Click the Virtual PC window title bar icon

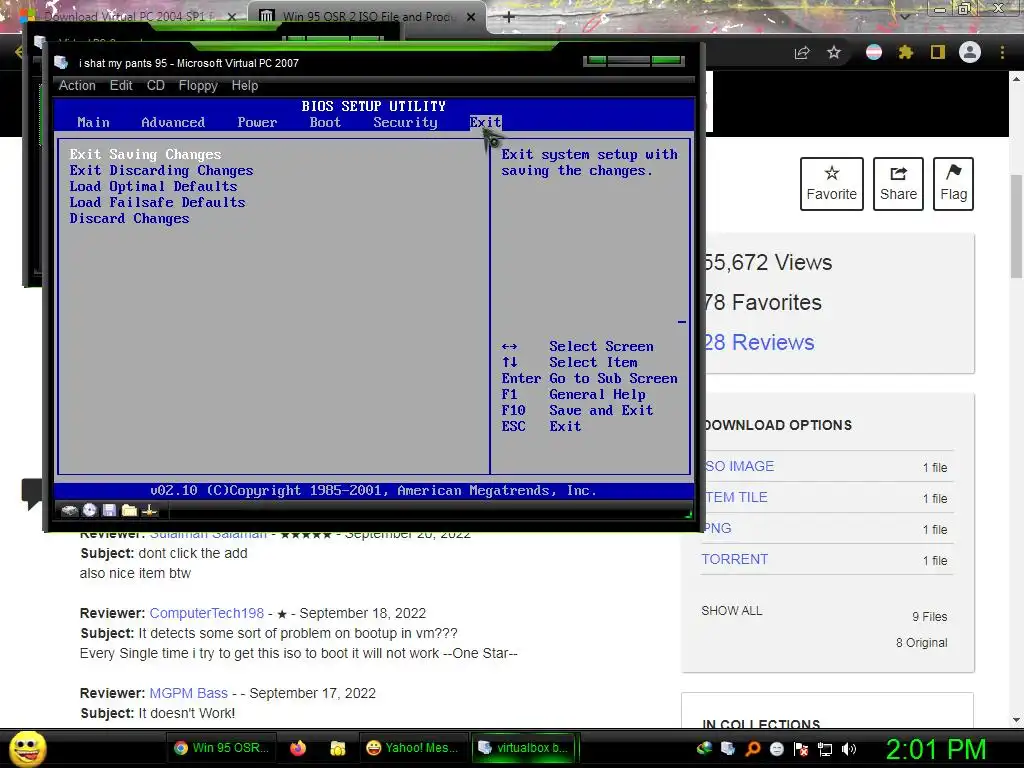(x=61, y=63)
